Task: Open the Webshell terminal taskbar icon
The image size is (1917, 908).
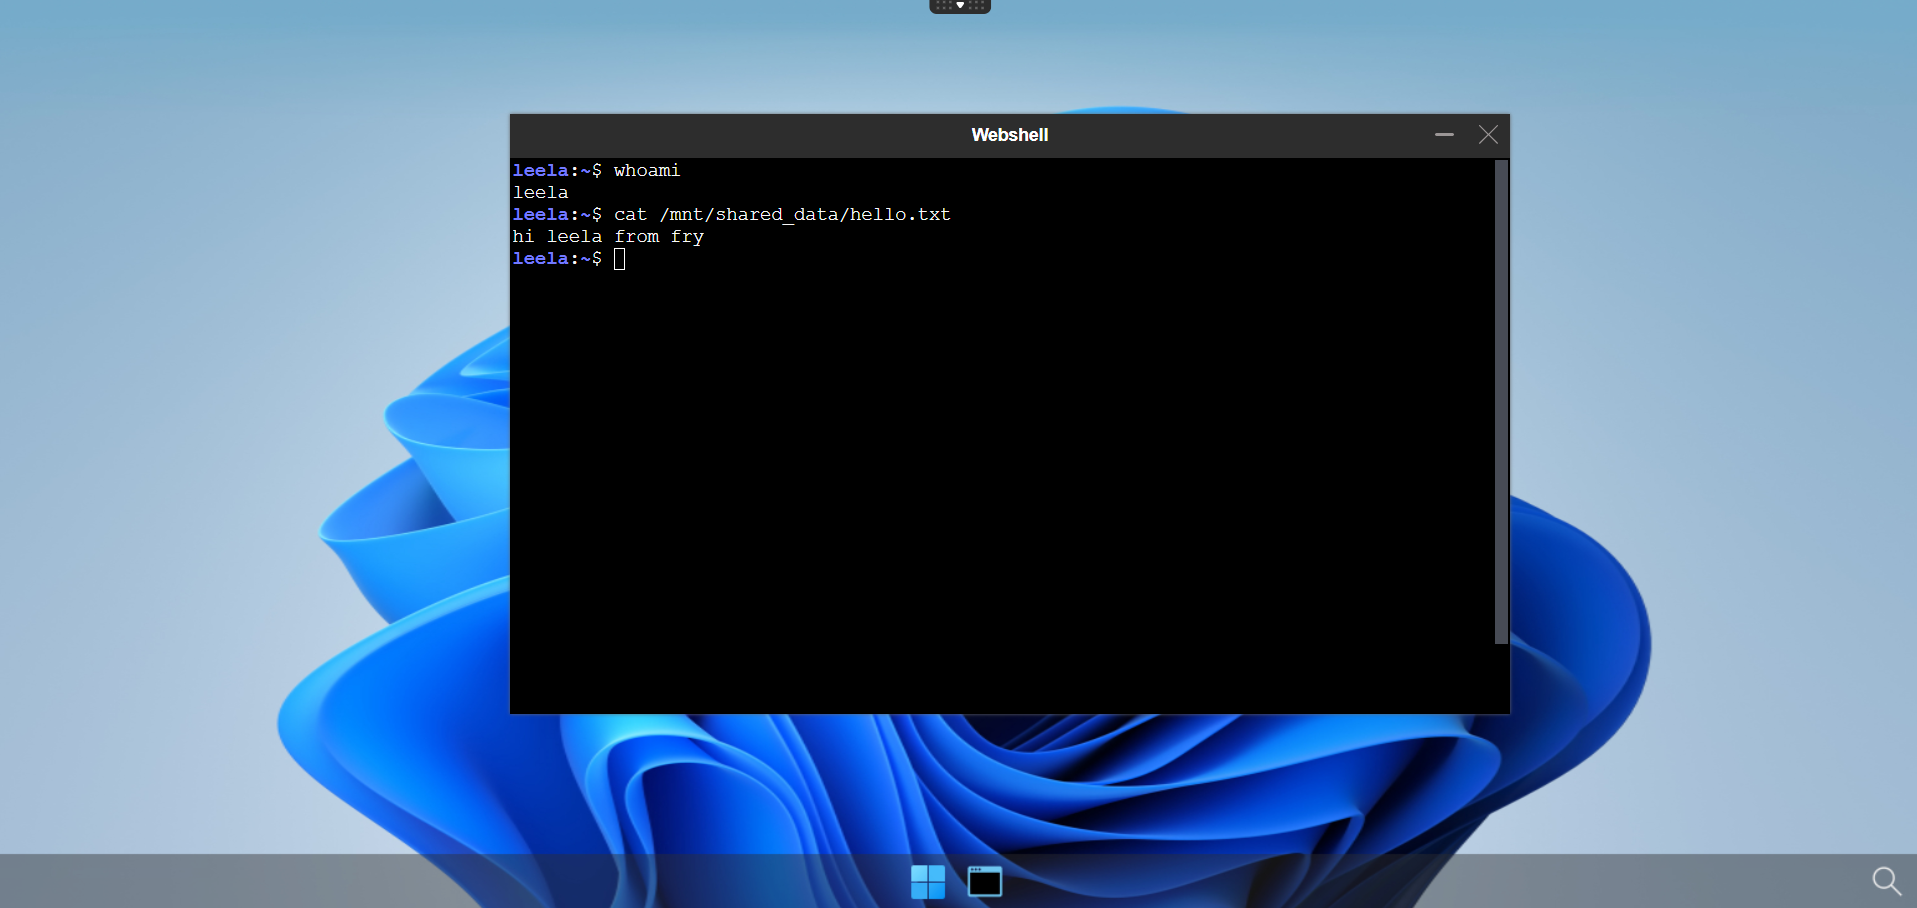Action: pos(985,882)
